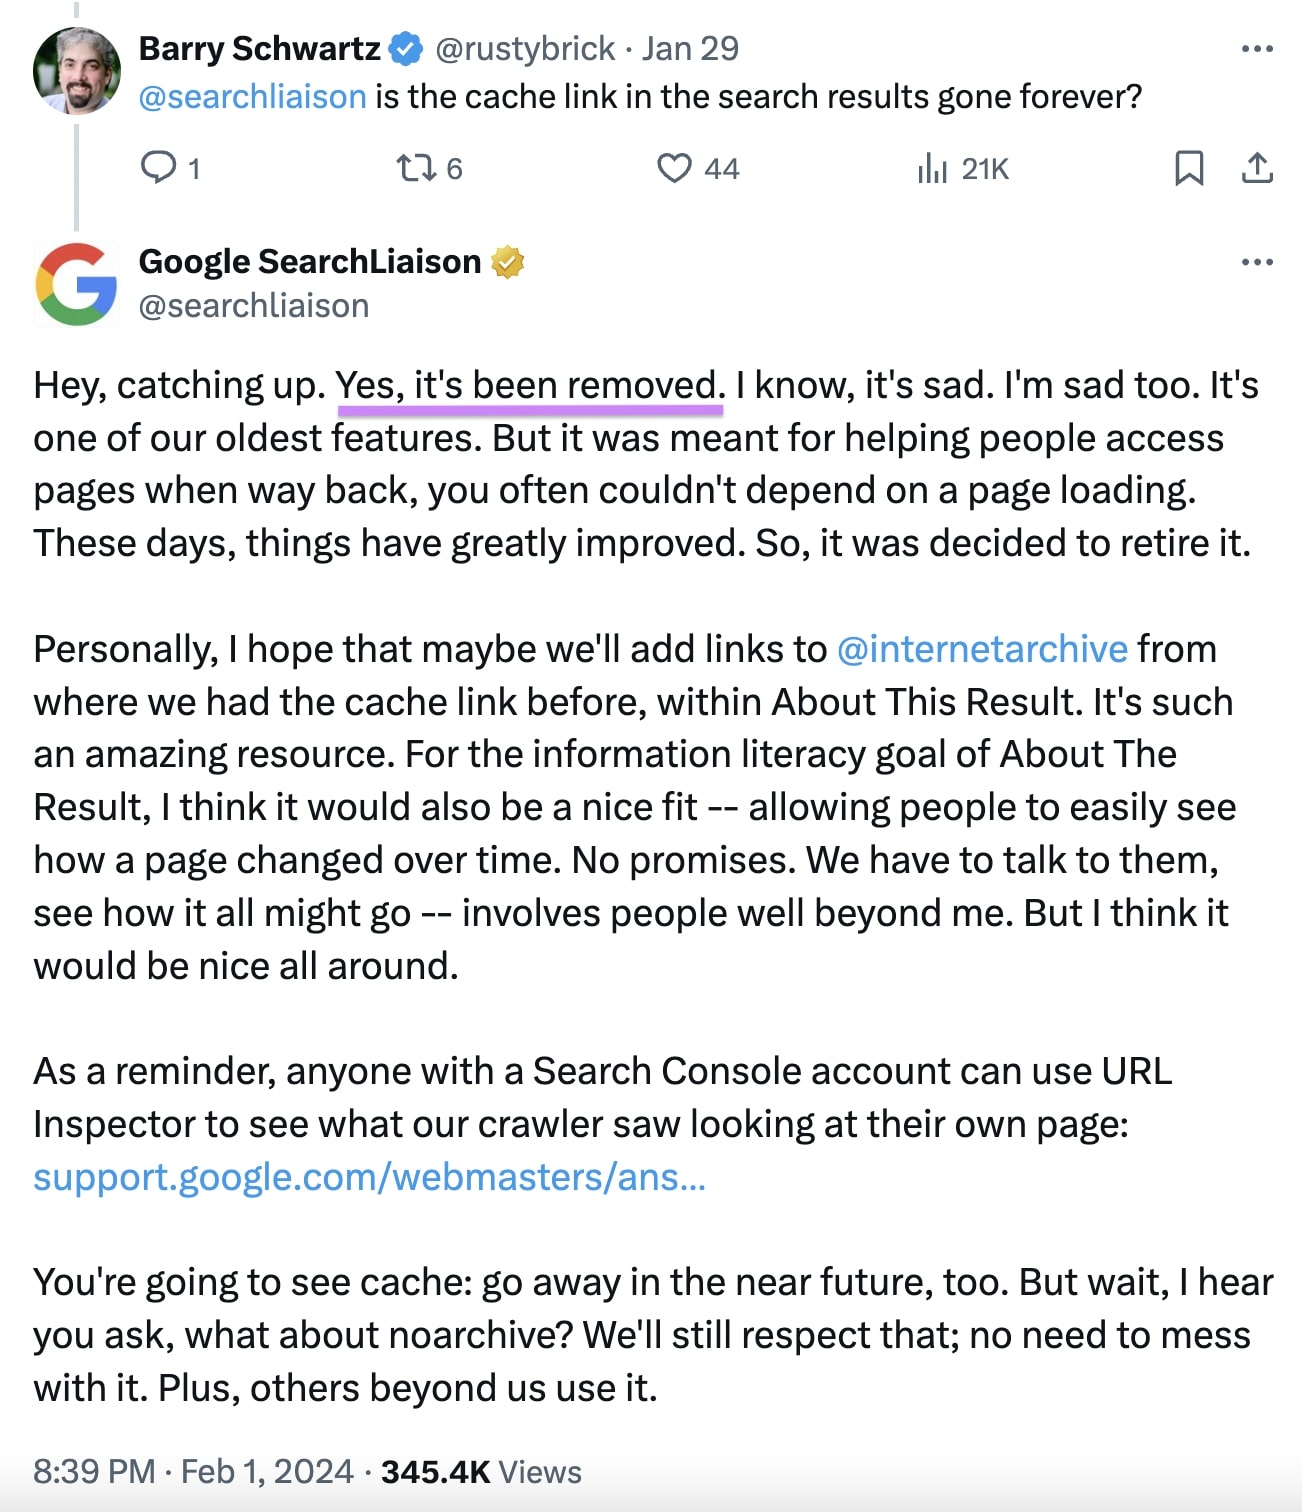
Task: Reply to Barry Schwartz's tweet
Action: pos(163,169)
